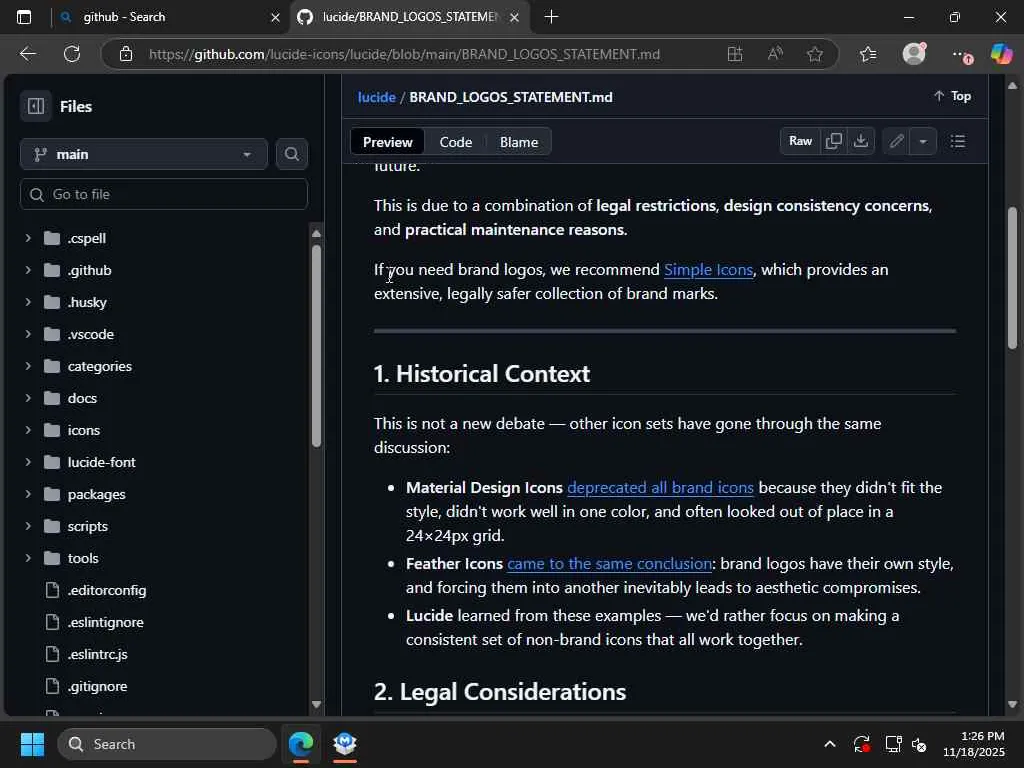
Task: Open the Windows Start menu
Action: point(32,744)
